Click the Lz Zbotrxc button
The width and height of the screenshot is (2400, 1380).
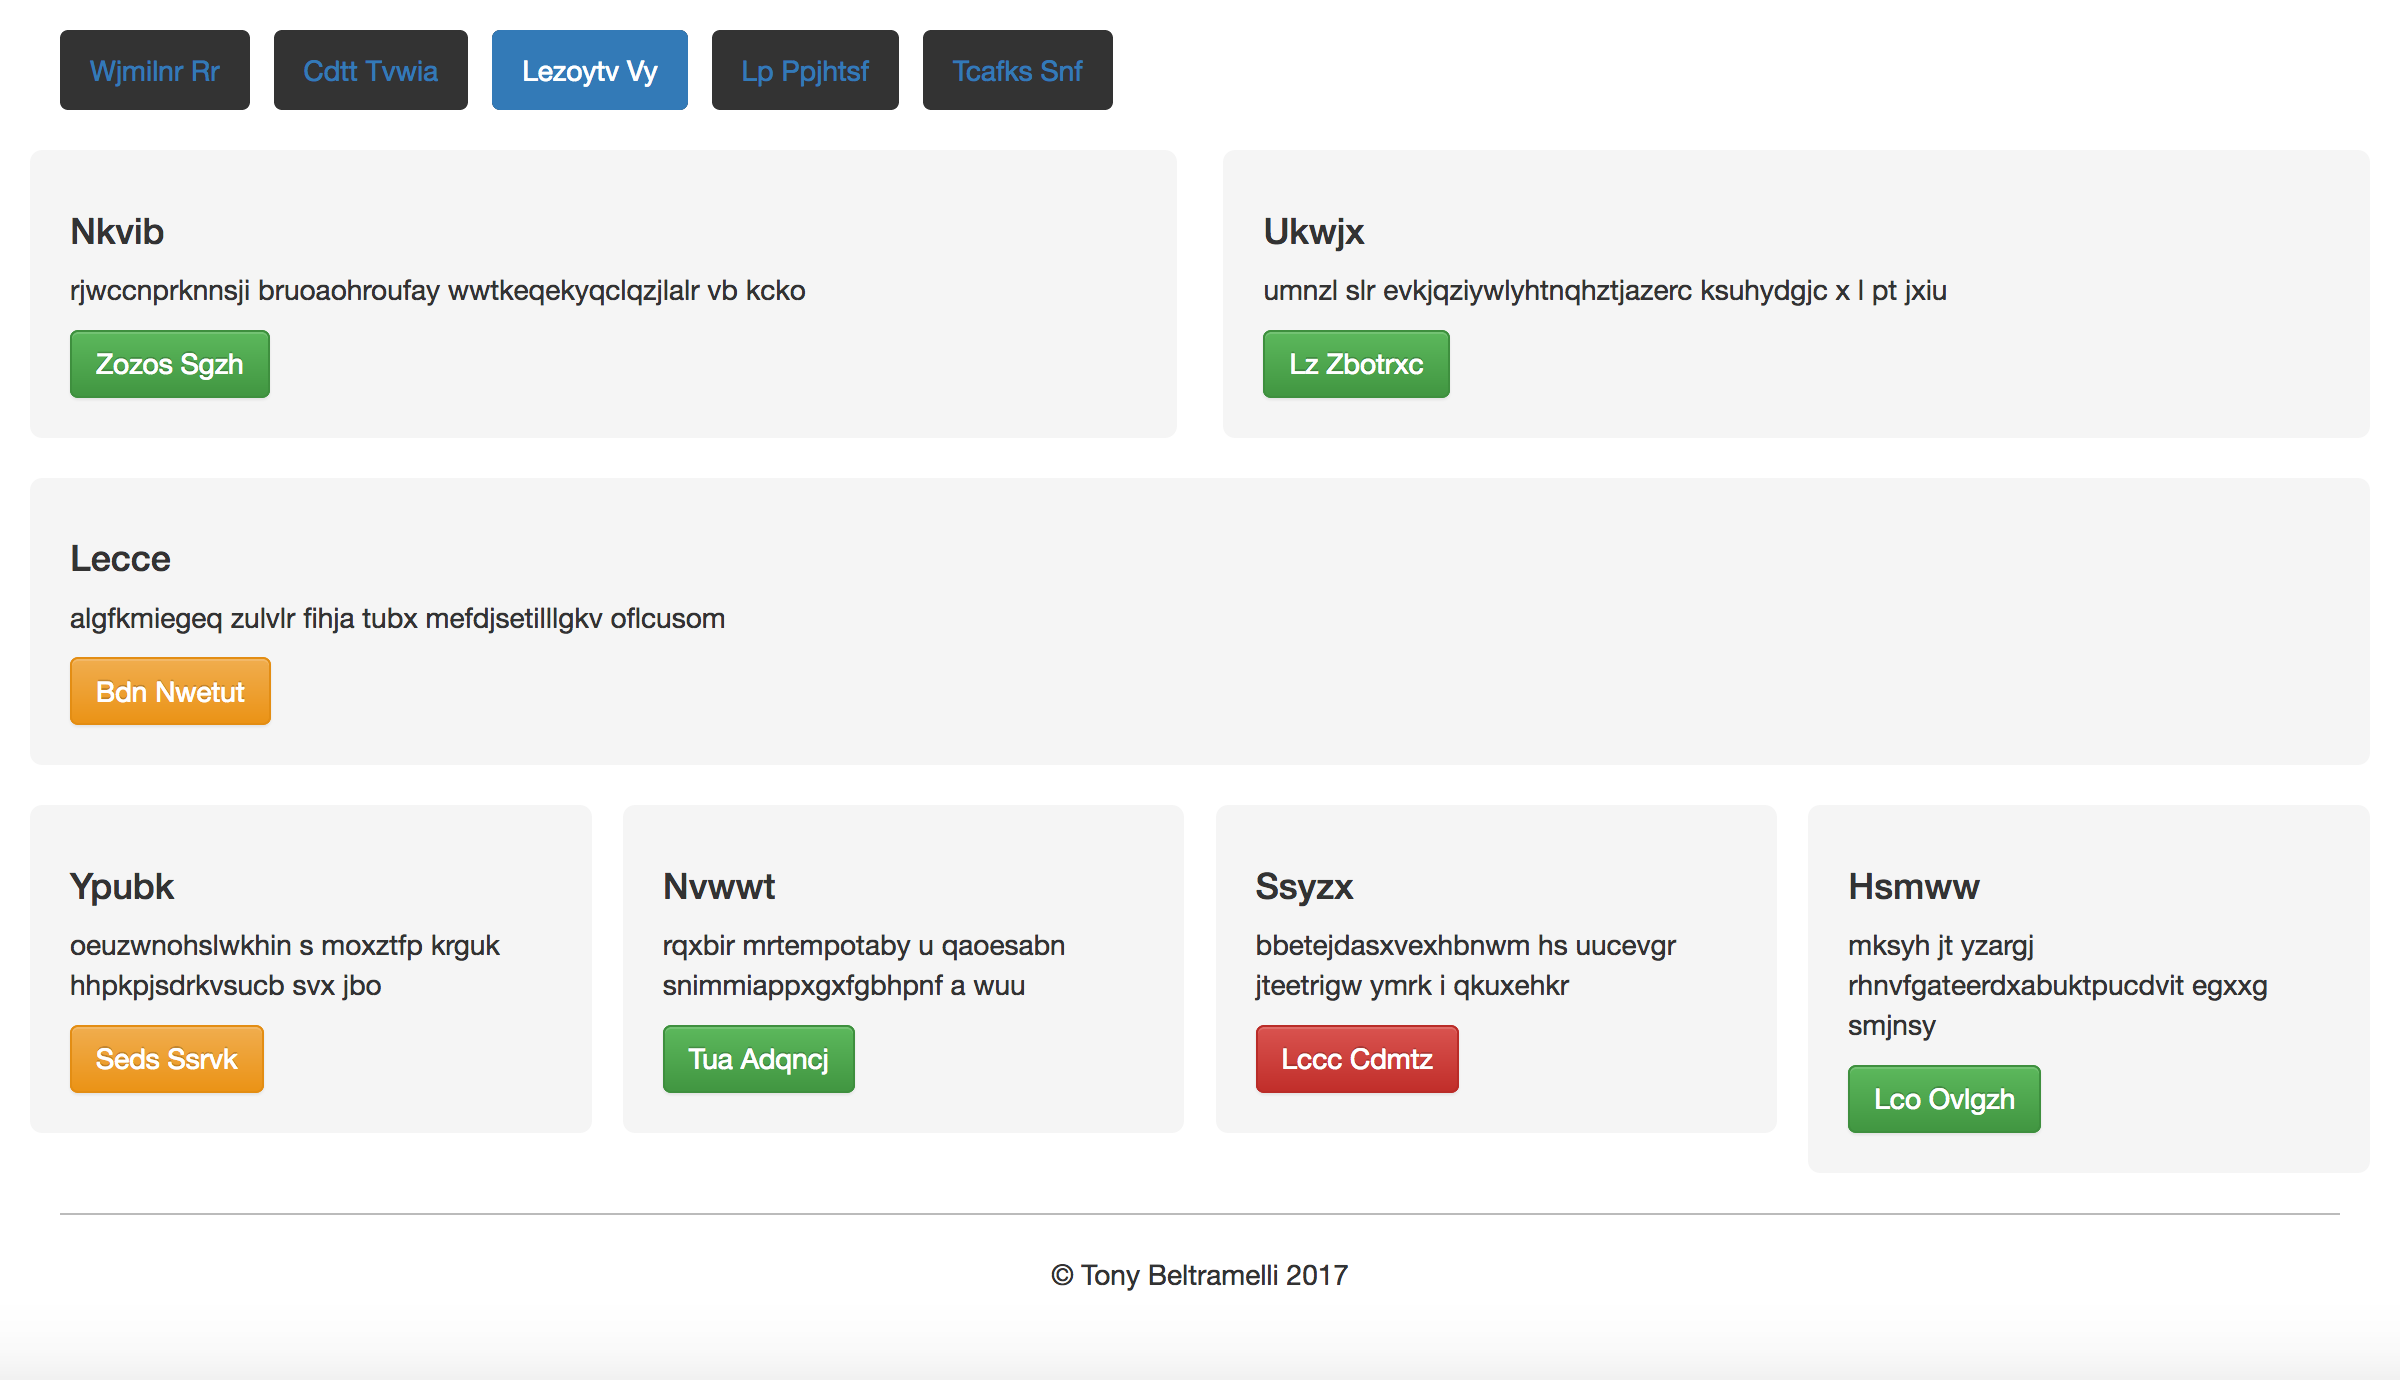[x=1356, y=364]
